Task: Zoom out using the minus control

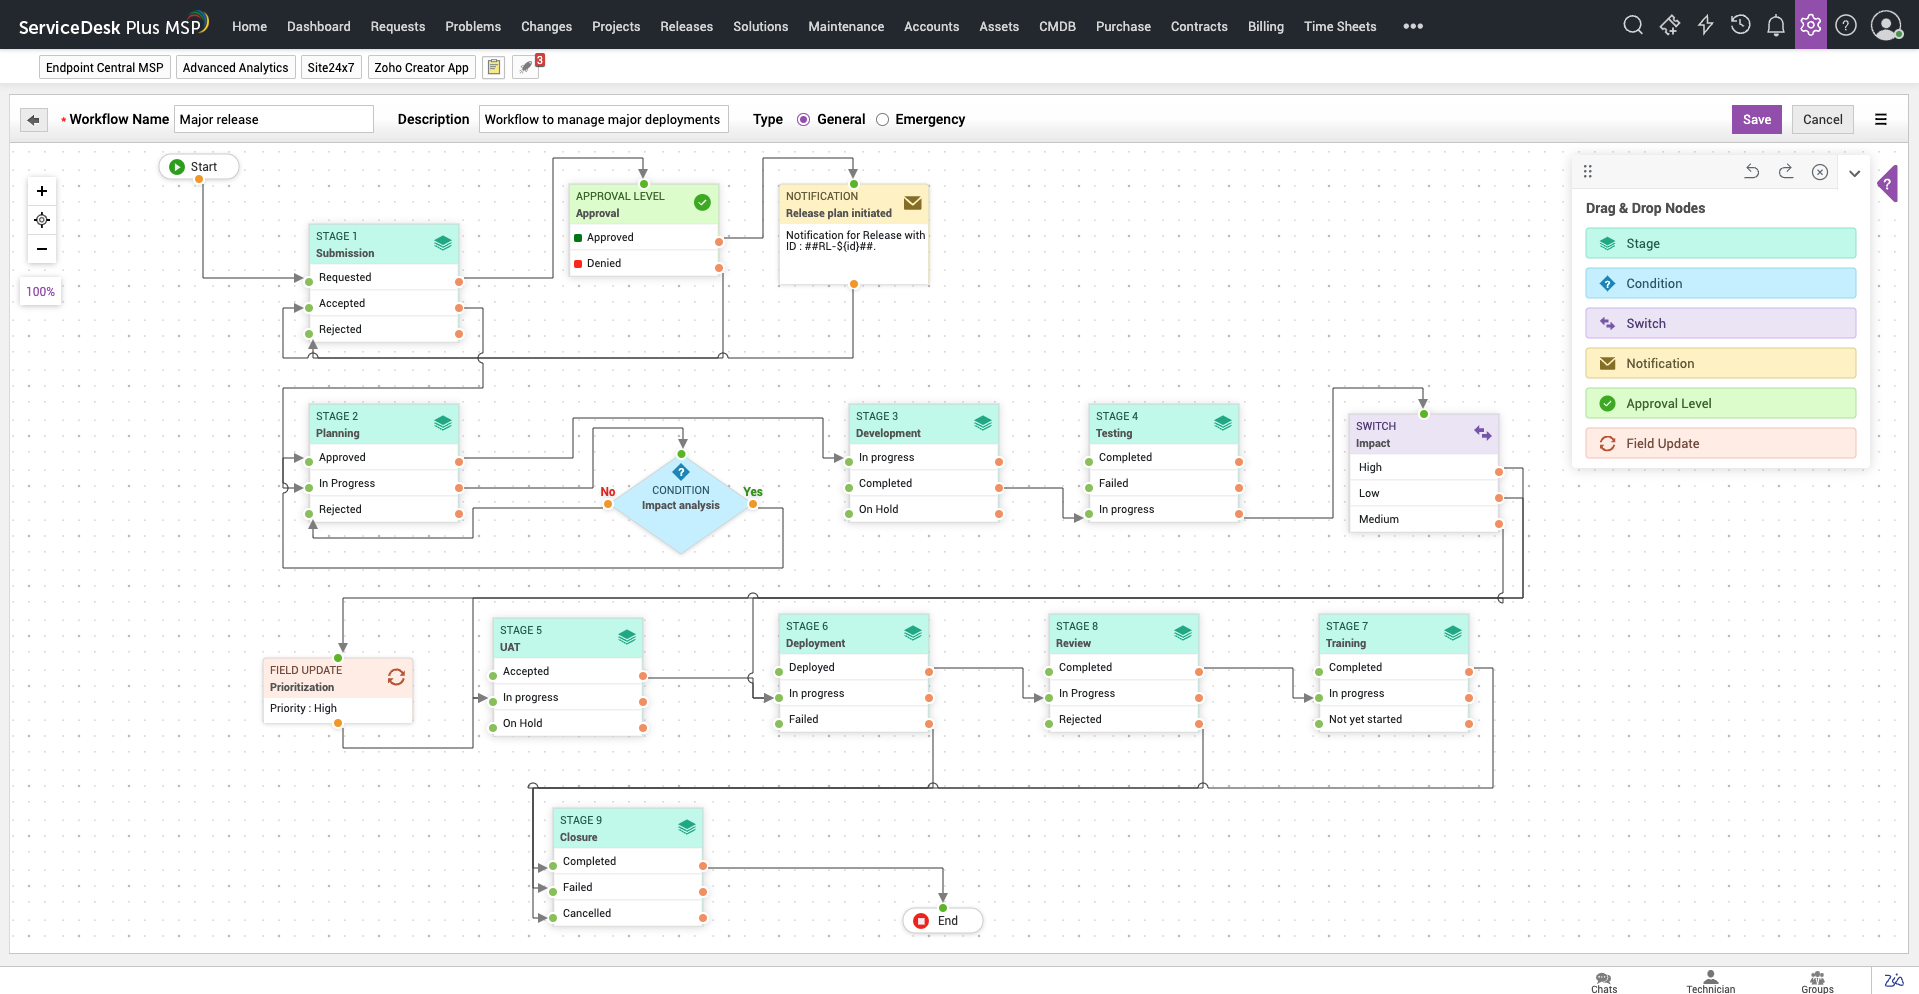Action: [x=41, y=249]
